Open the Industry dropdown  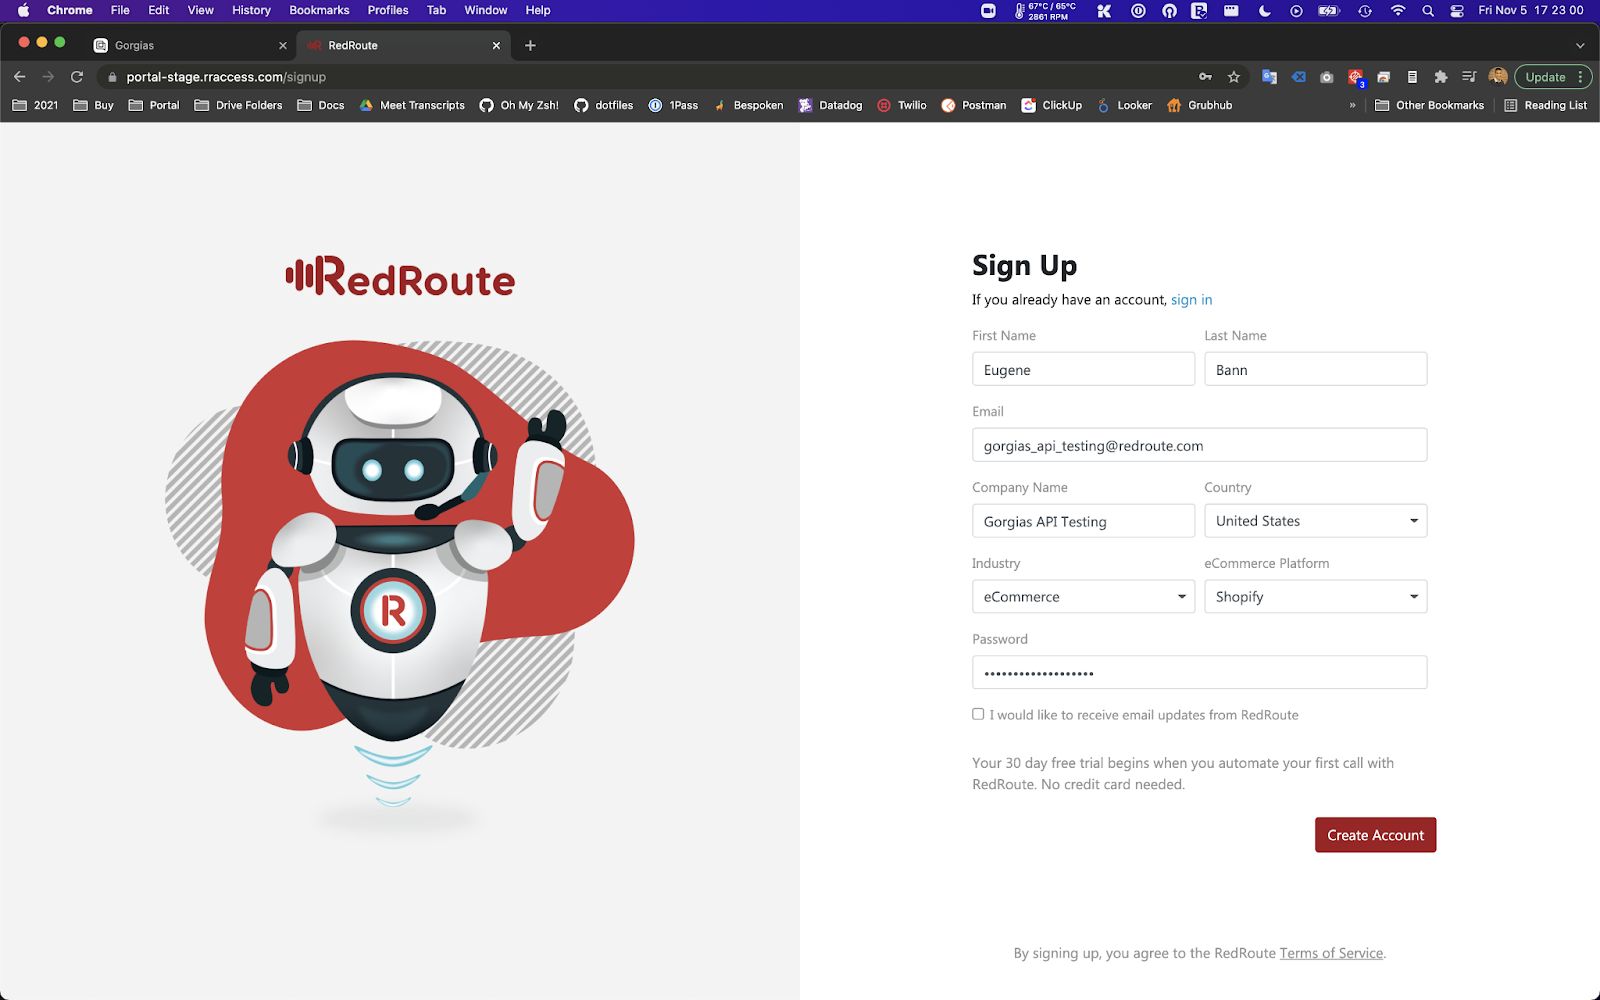[x=1083, y=597]
